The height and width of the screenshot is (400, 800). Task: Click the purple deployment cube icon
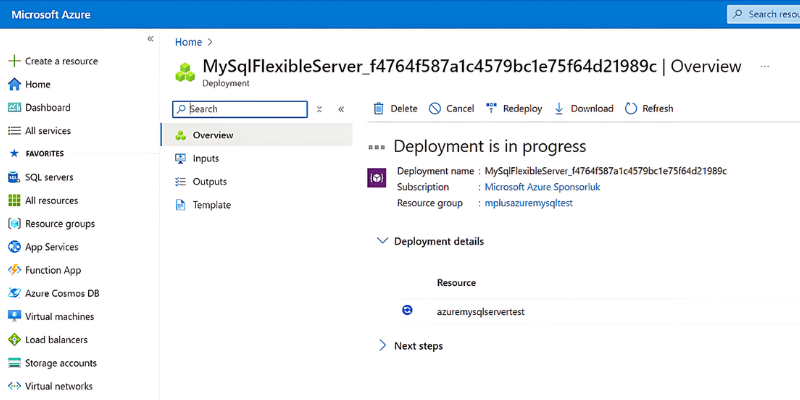pos(377,178)
